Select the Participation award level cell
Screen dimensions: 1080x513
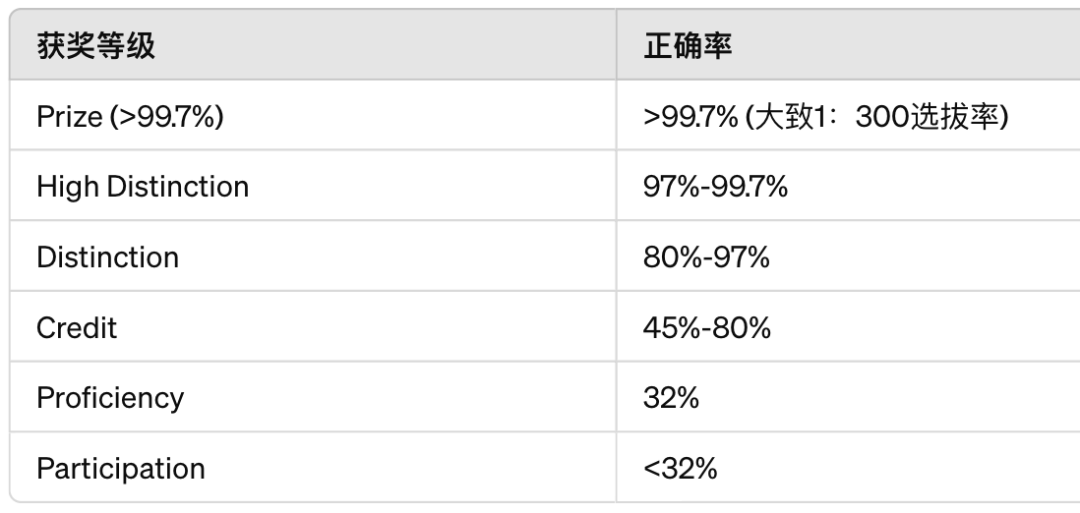click(120, 467)
